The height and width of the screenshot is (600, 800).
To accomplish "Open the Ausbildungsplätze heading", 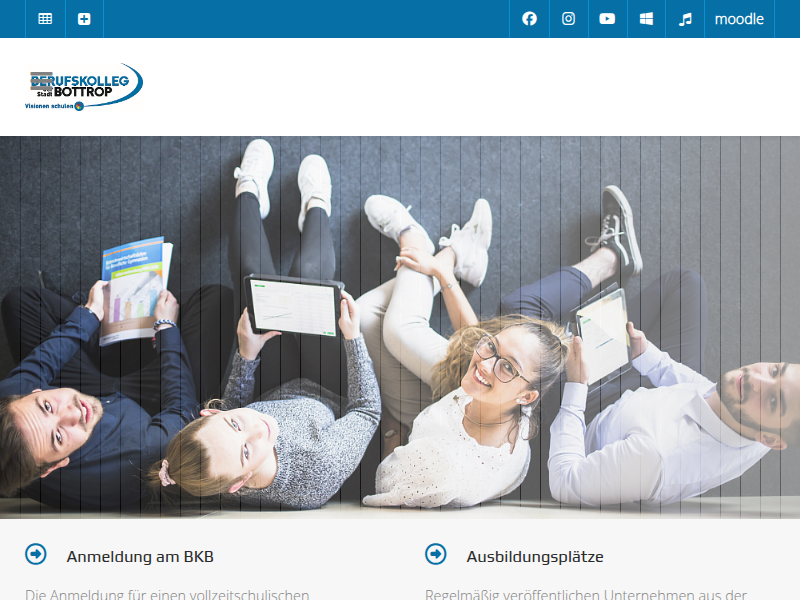I will (535, 557).
